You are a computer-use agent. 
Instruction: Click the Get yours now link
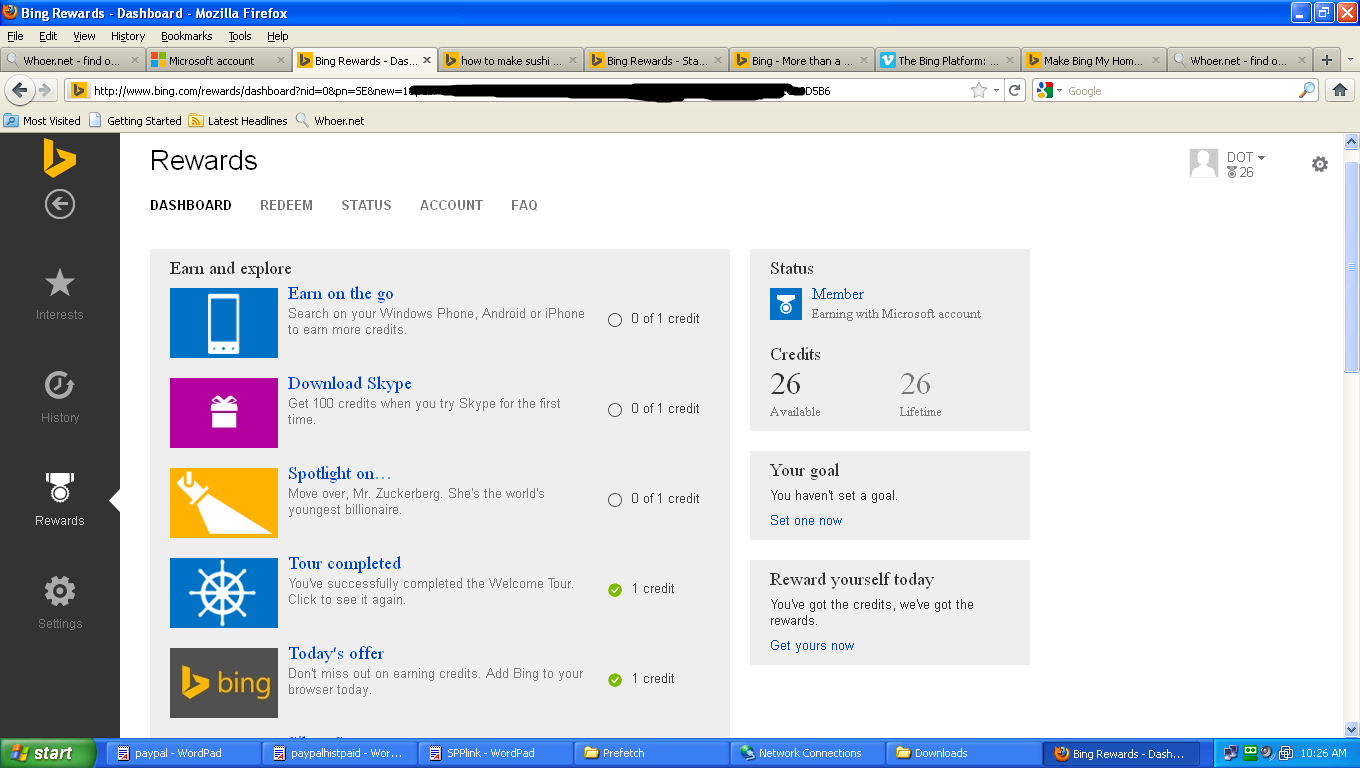tap(812, 645)
